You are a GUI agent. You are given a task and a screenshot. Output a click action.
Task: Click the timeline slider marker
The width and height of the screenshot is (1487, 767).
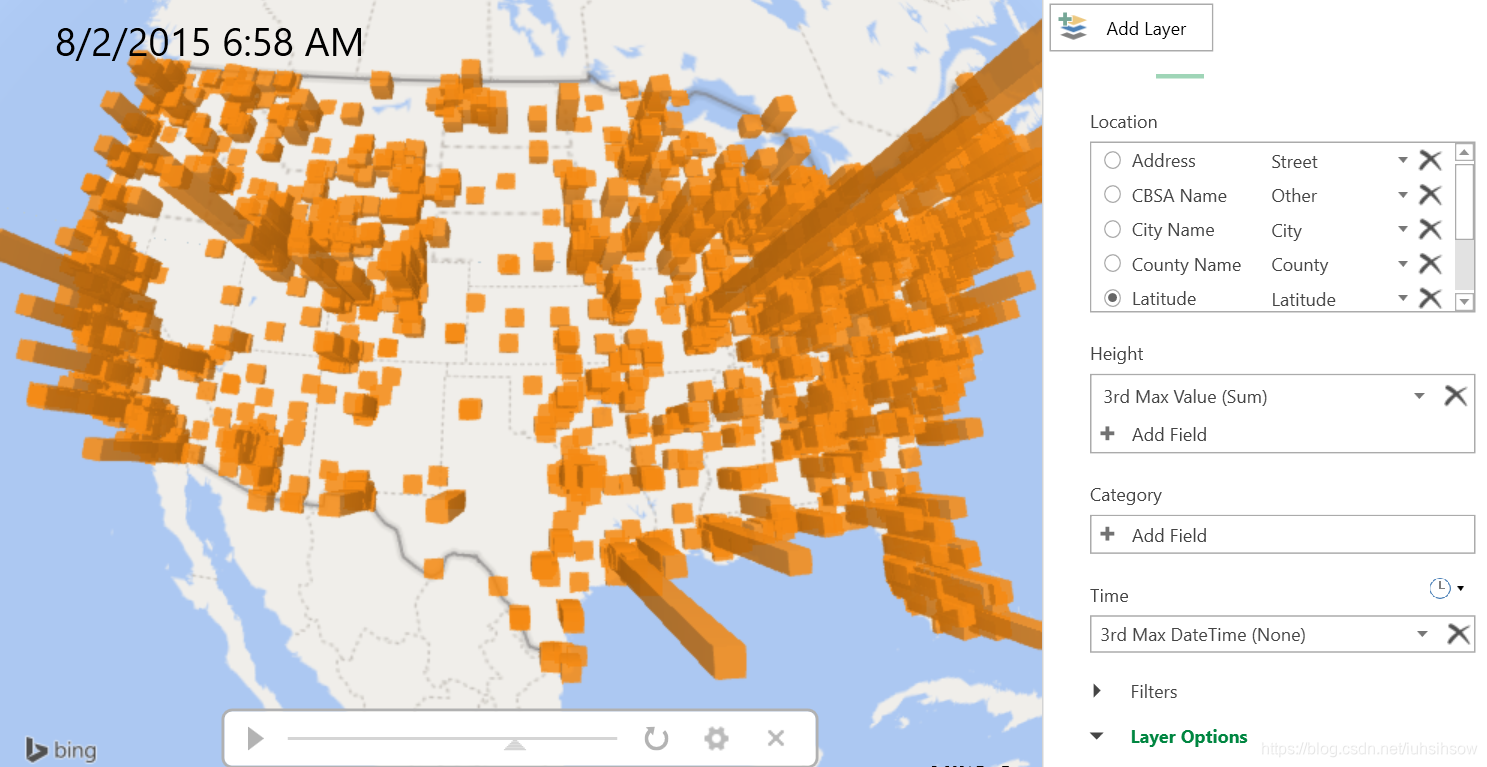(514, 744)
